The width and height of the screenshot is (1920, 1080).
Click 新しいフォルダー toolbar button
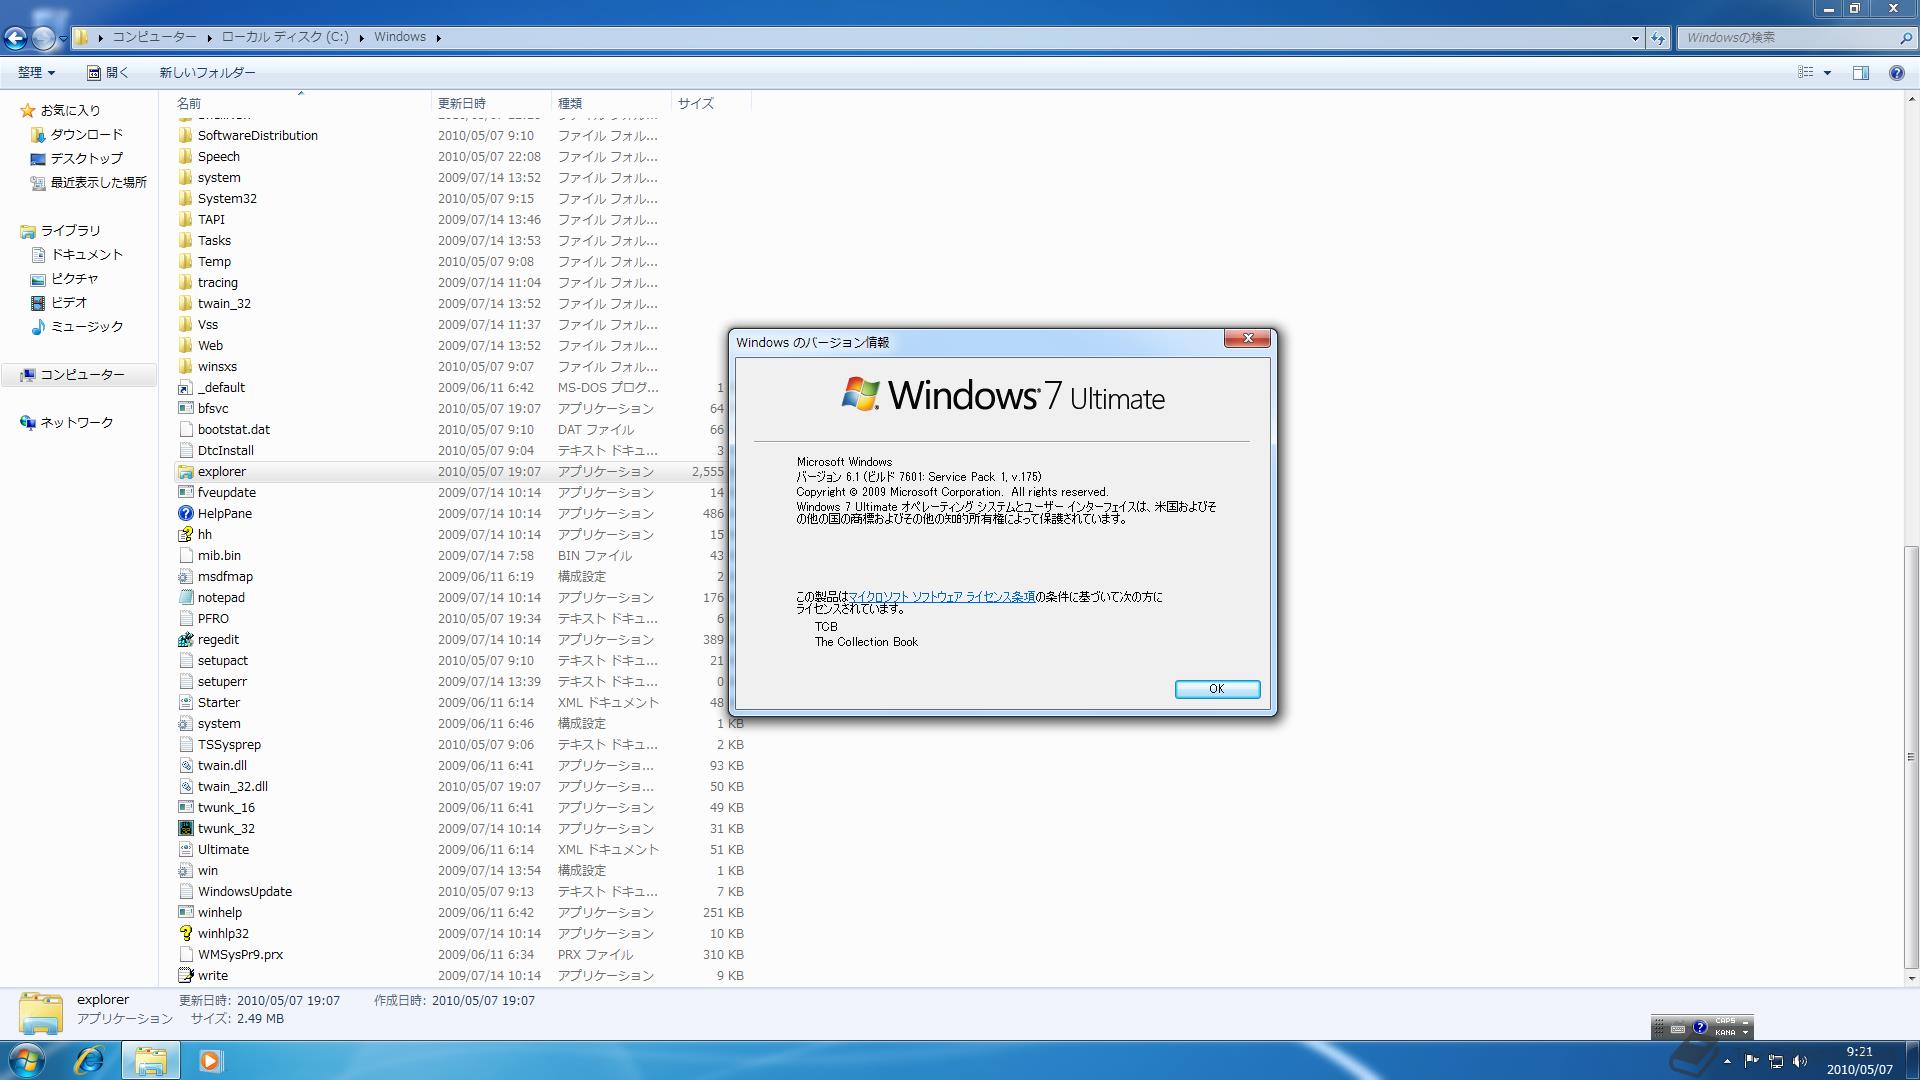tap(207, 72)
